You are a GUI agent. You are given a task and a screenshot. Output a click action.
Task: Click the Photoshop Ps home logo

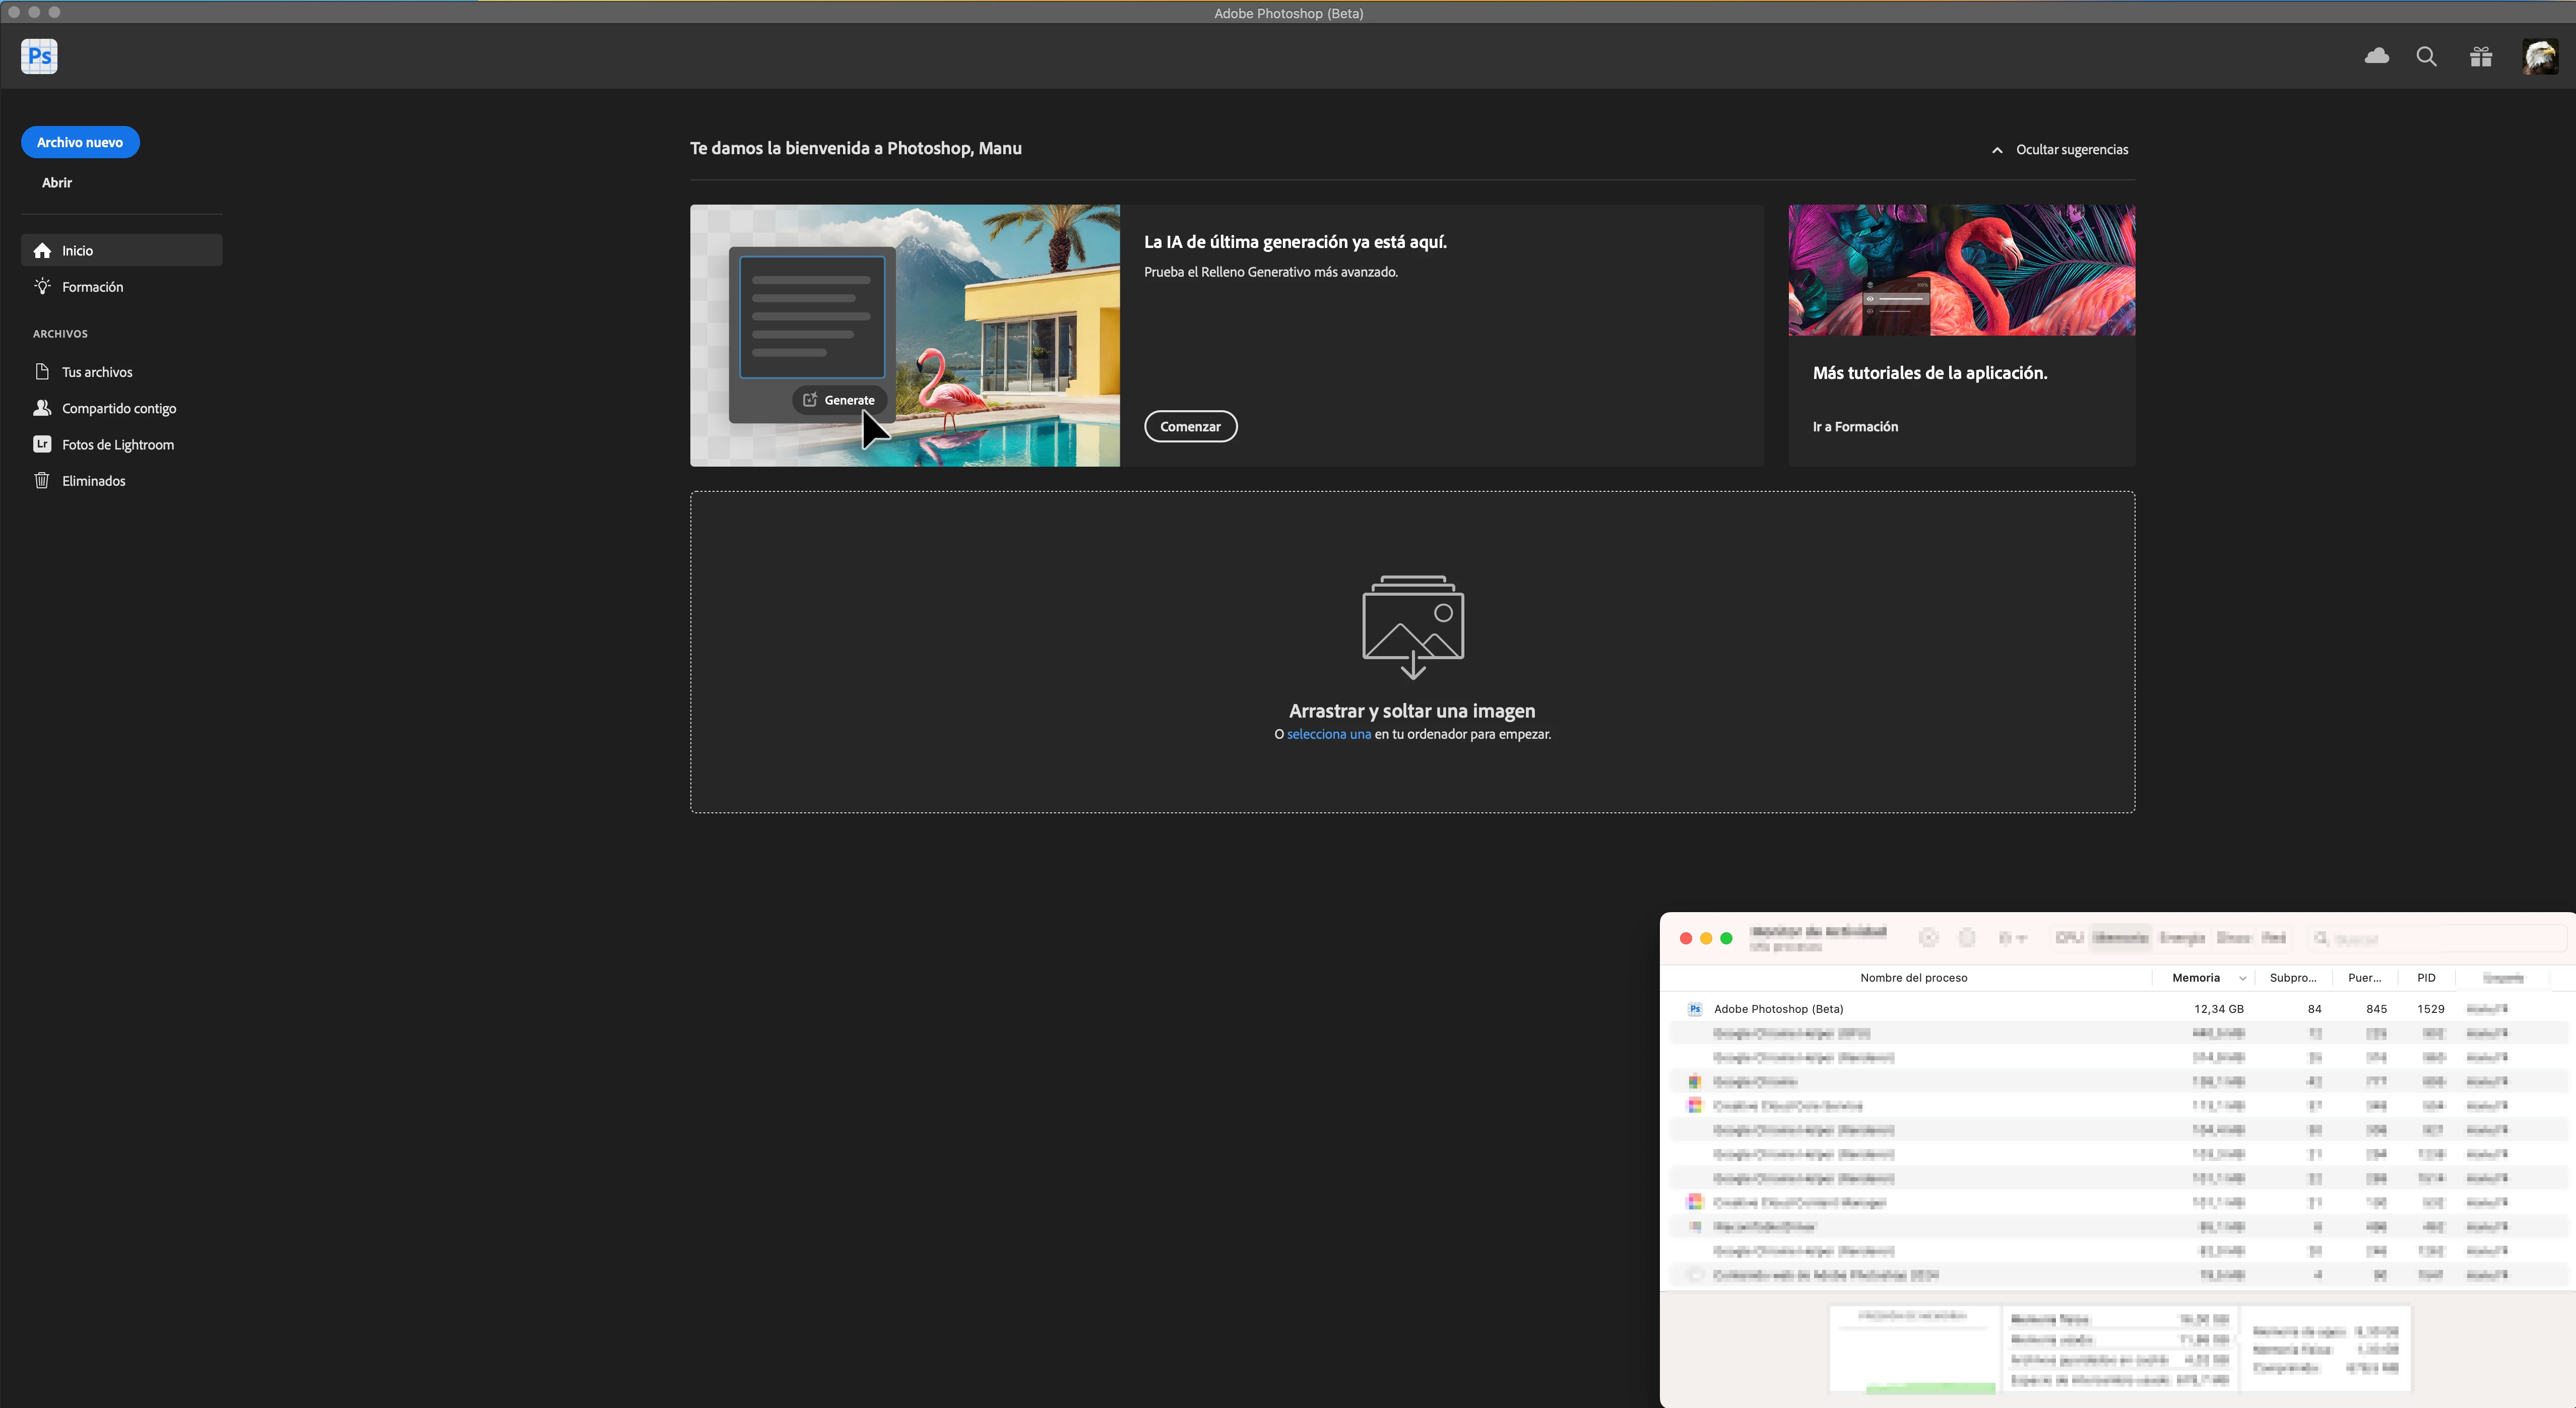tap(39, 56)
